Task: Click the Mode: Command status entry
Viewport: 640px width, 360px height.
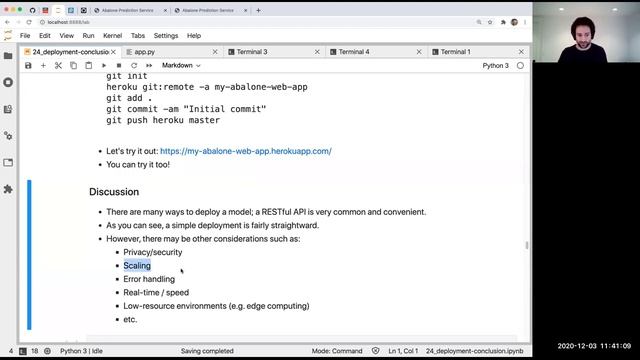Action: pyautogui.click(x=337, y=351)
